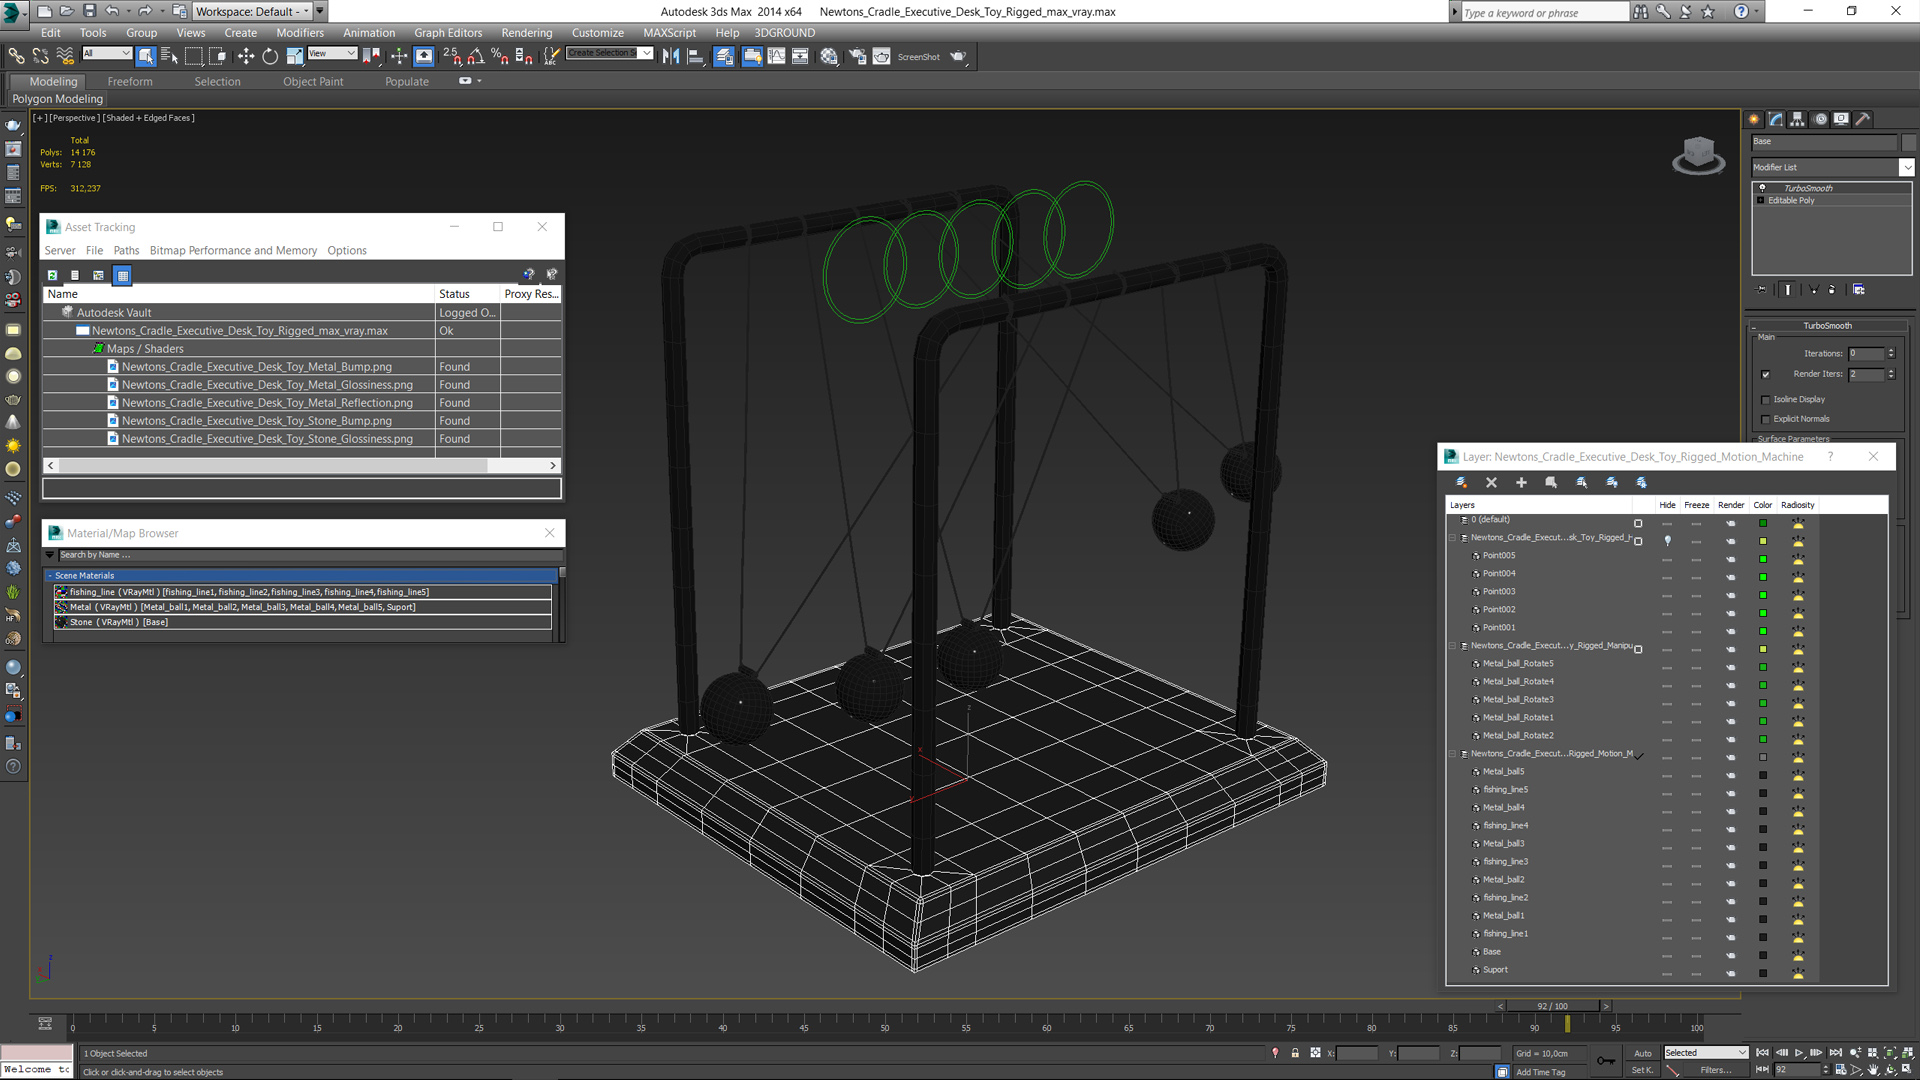Click the ScreenShot toolbar button
The image size is (1920, 1080).
[918, 57]
